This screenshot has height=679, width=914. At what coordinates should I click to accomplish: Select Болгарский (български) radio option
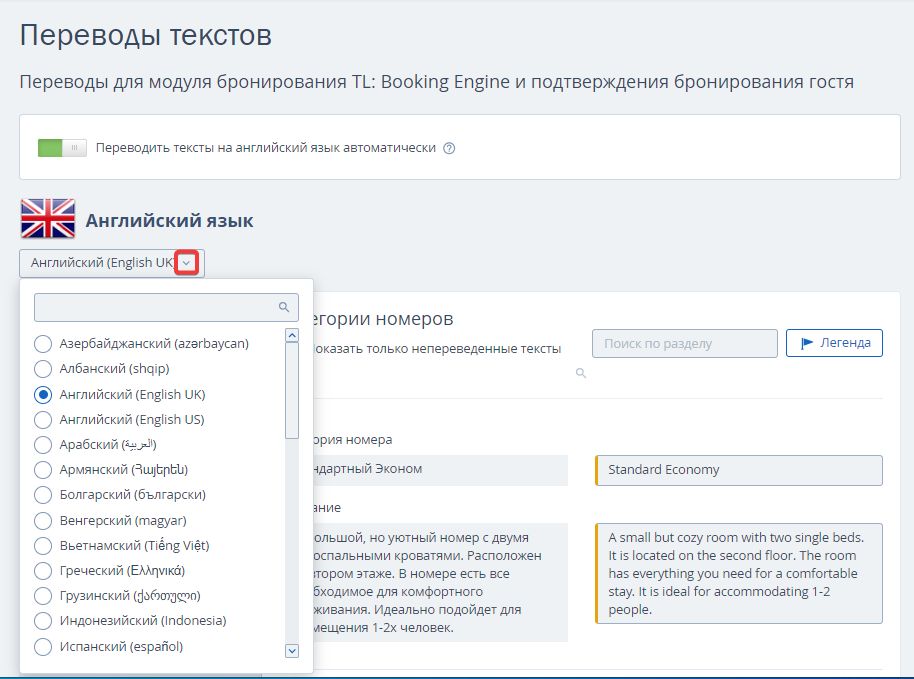[43, 495]
